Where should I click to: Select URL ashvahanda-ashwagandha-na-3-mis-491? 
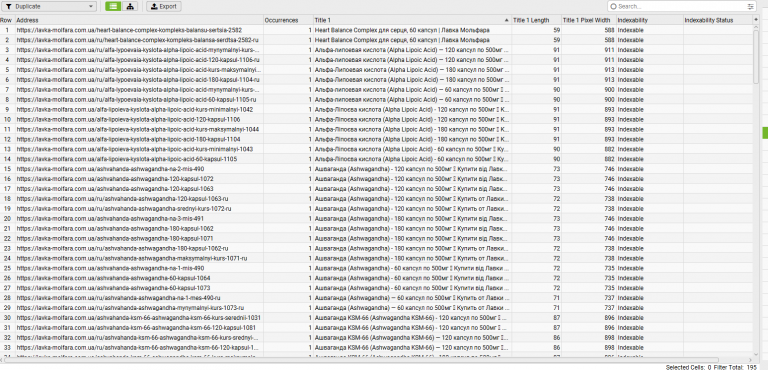pyautogui.click(x=110, y=219)
